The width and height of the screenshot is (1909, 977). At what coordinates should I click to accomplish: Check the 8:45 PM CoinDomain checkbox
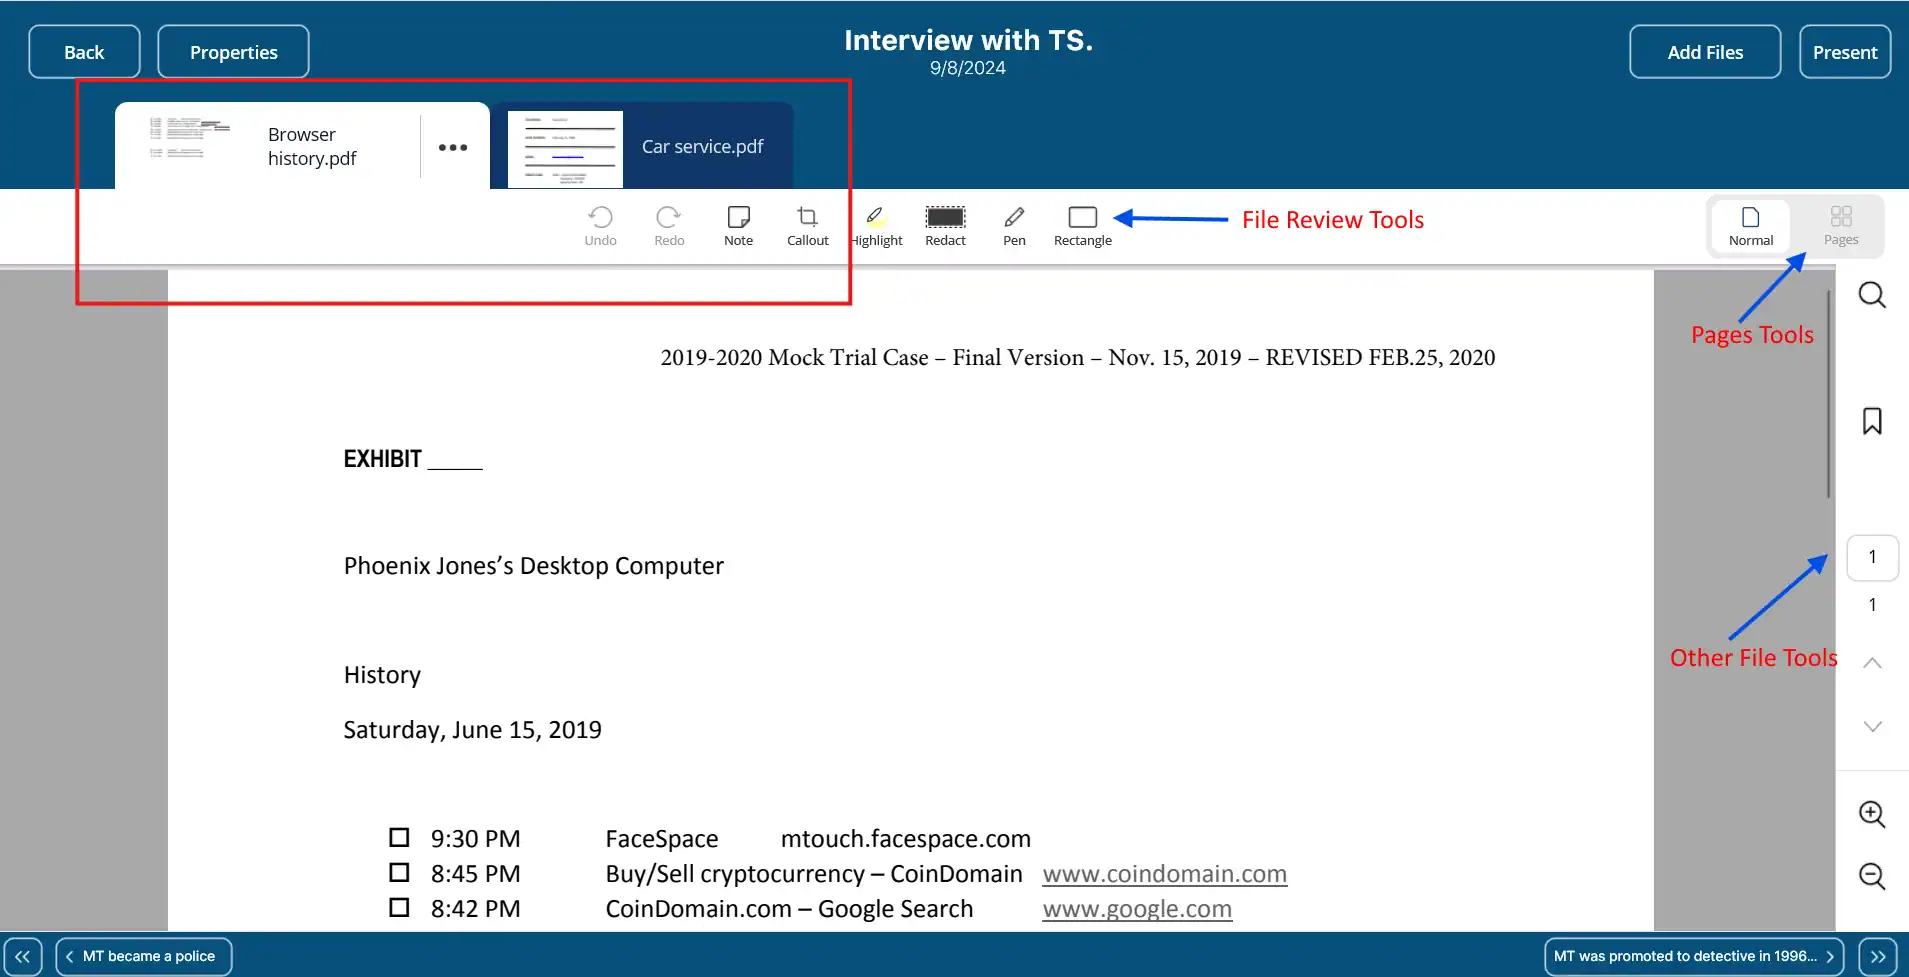point(399,872)
